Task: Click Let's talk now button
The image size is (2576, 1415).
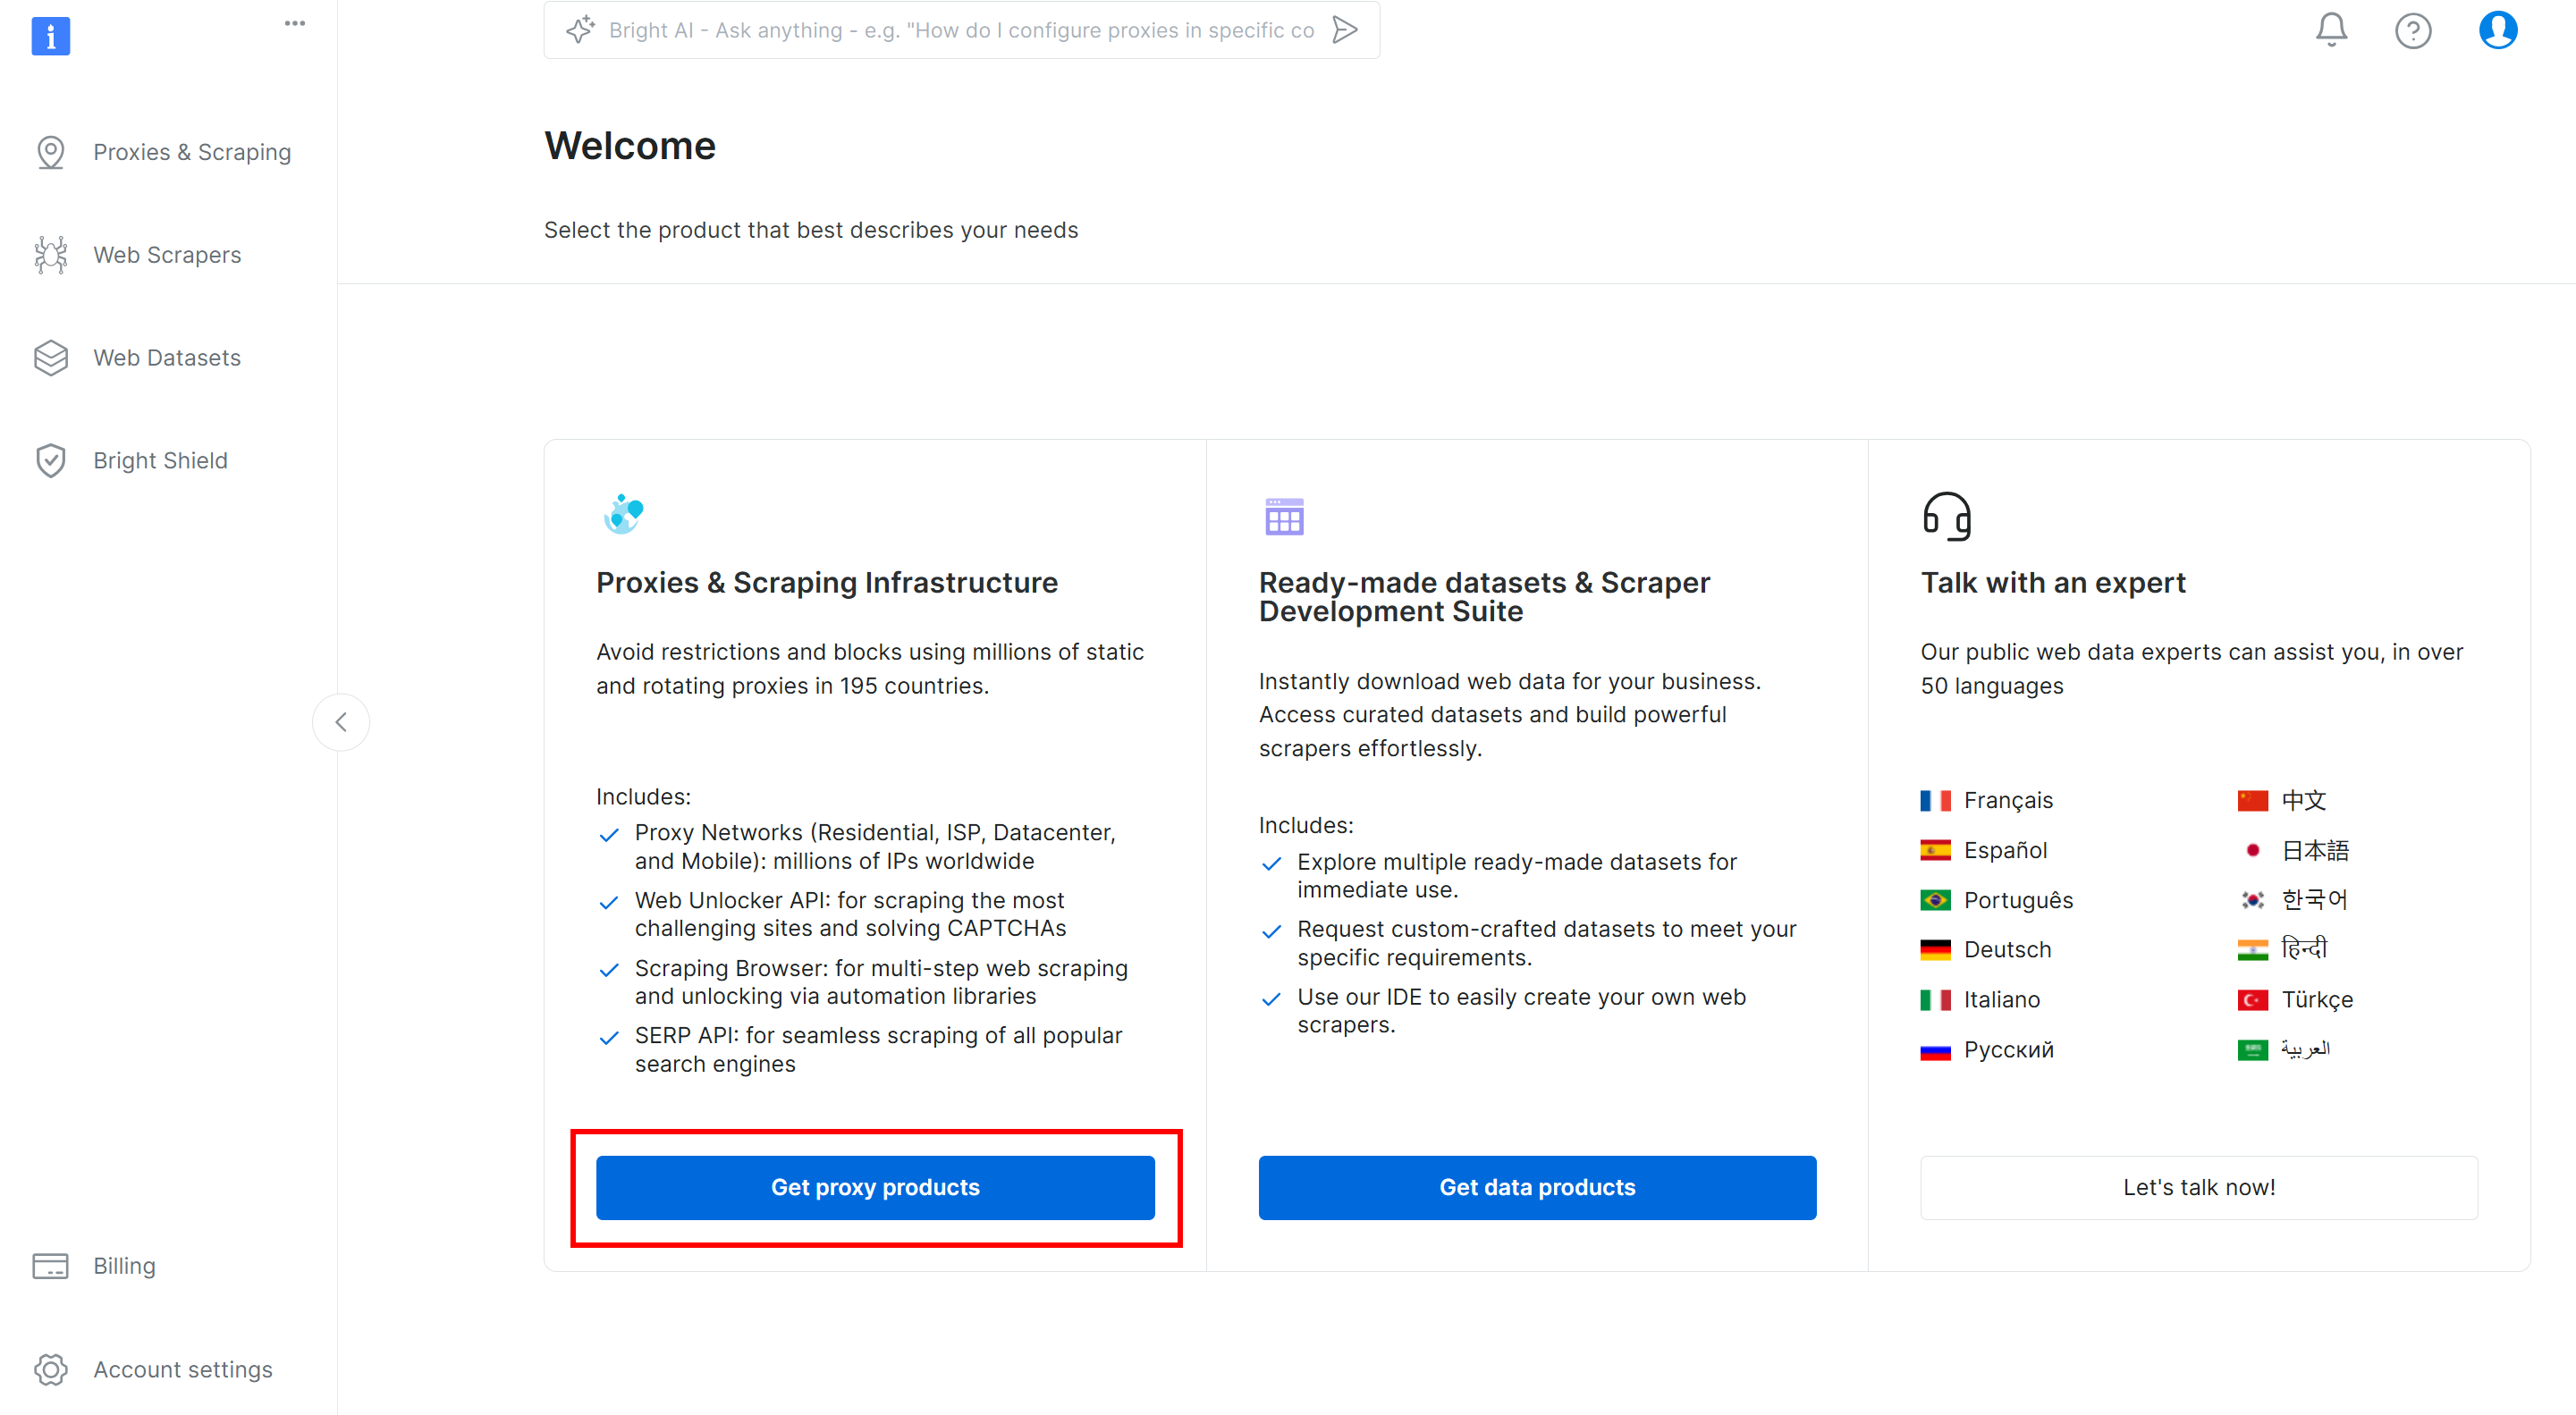Action: (2199, 1188)
